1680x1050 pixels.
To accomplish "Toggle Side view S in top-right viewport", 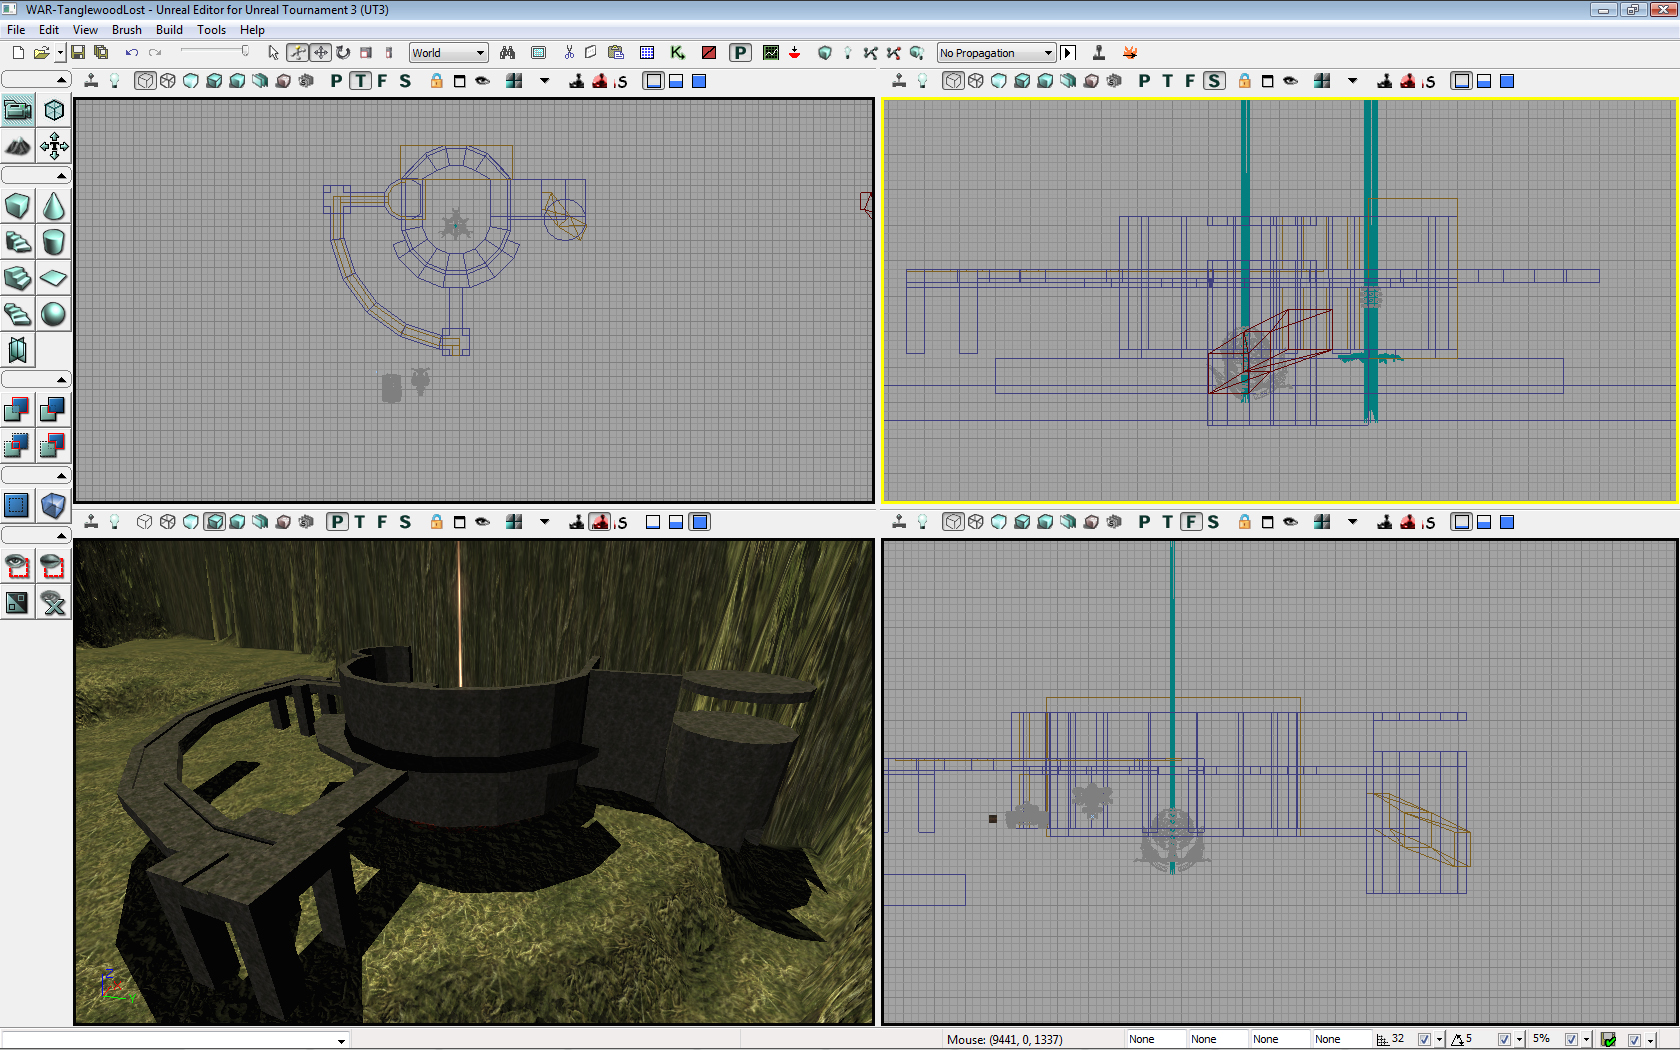I will tap(1214, 81).
